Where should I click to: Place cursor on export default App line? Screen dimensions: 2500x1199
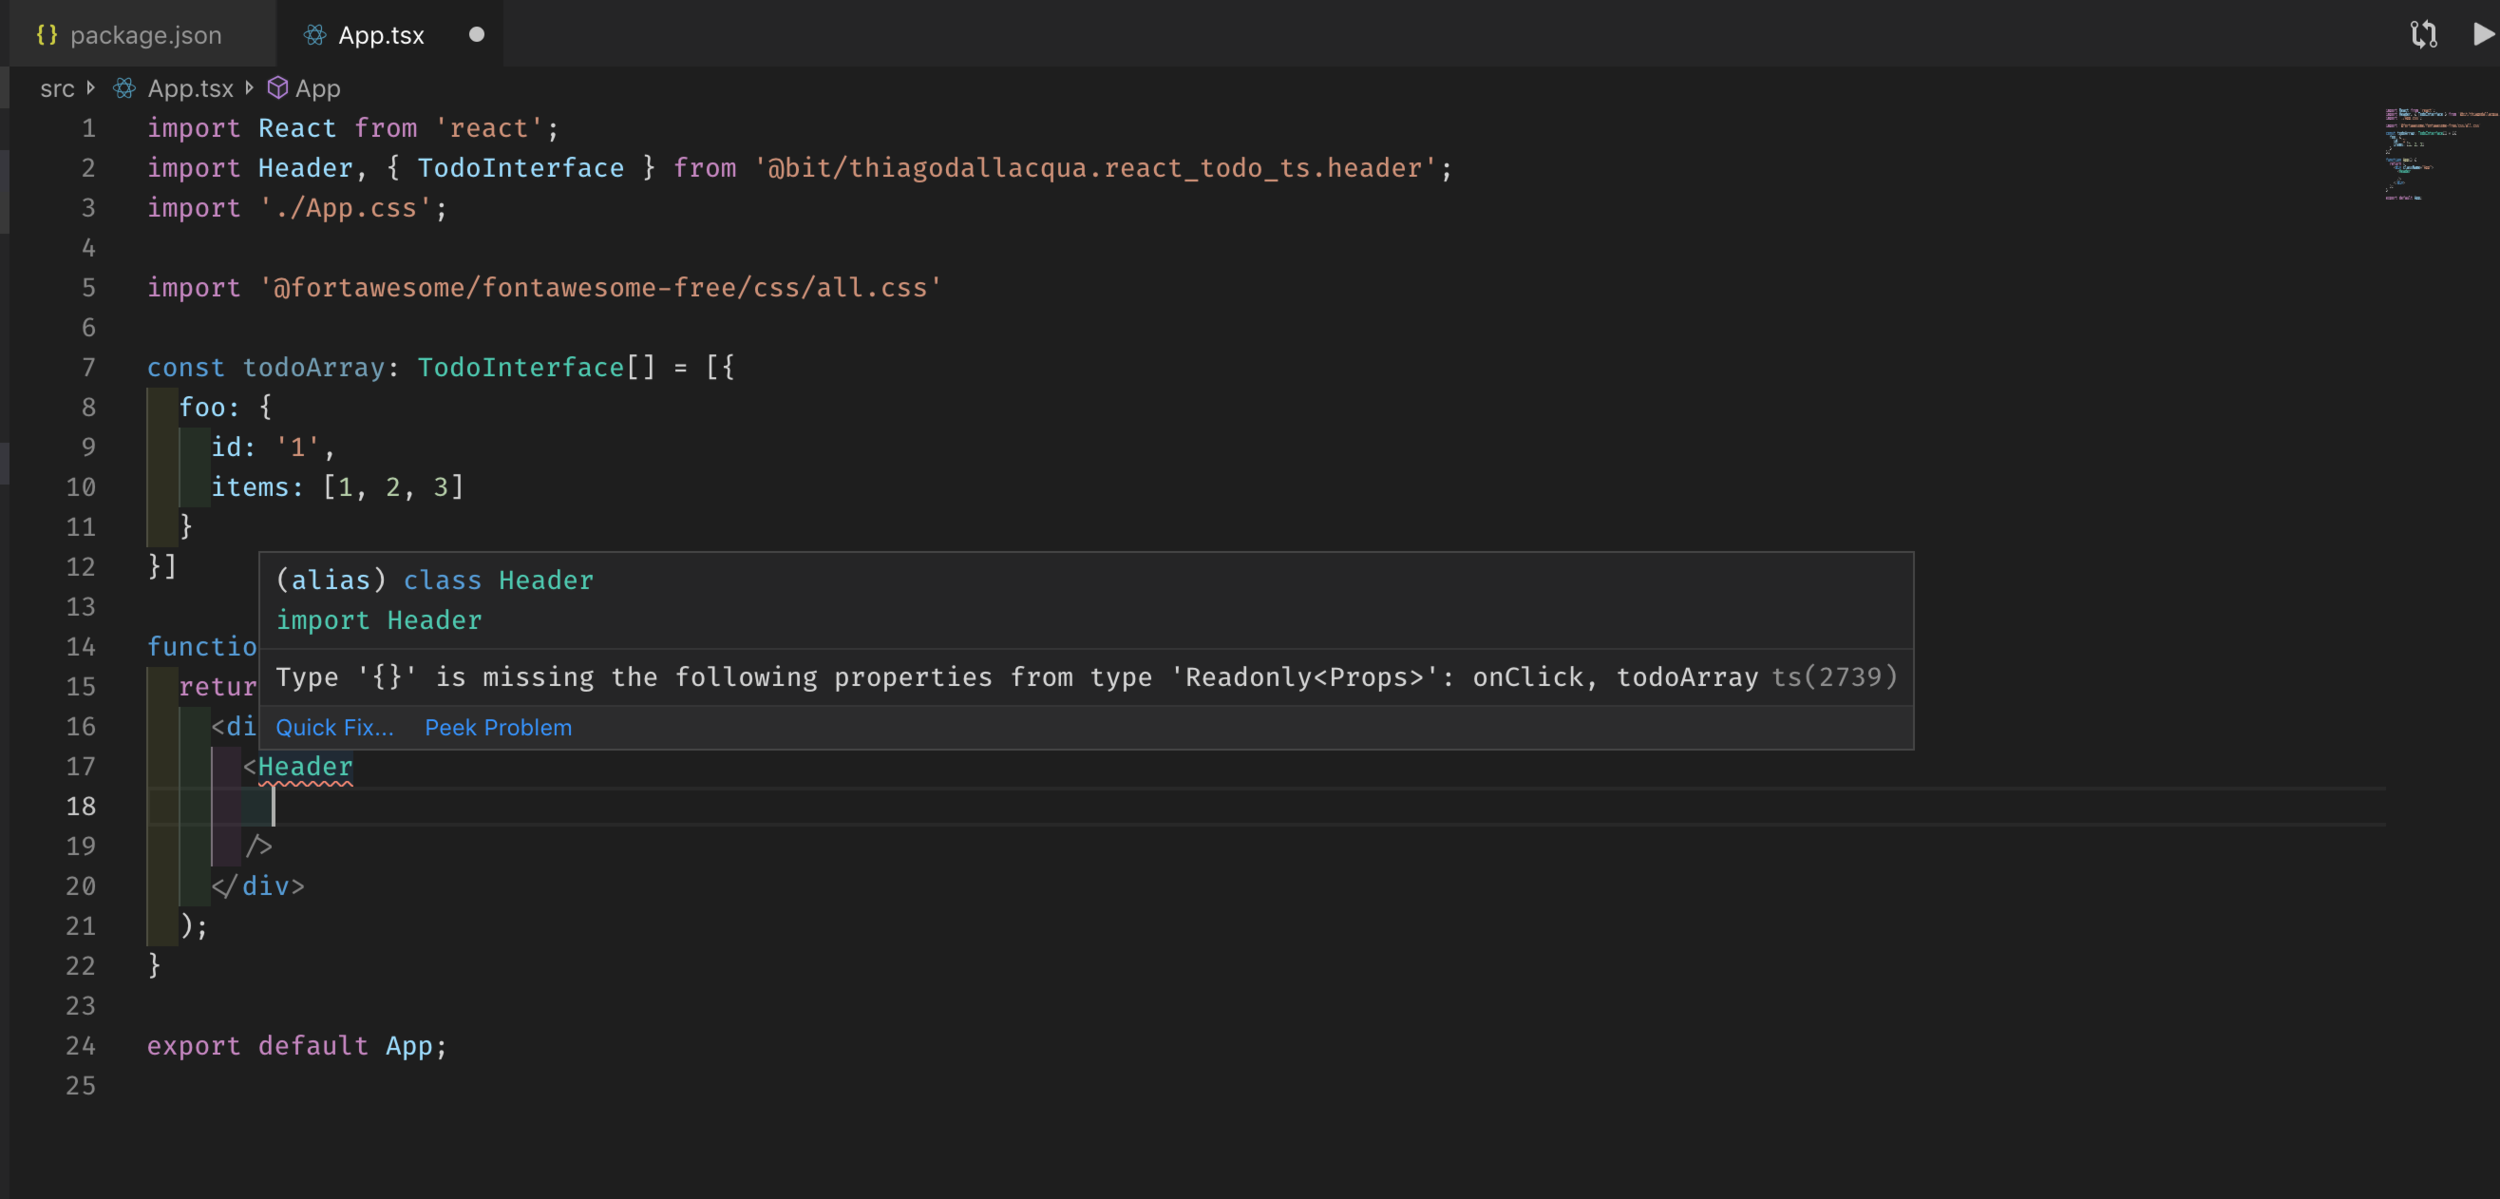297,1046
